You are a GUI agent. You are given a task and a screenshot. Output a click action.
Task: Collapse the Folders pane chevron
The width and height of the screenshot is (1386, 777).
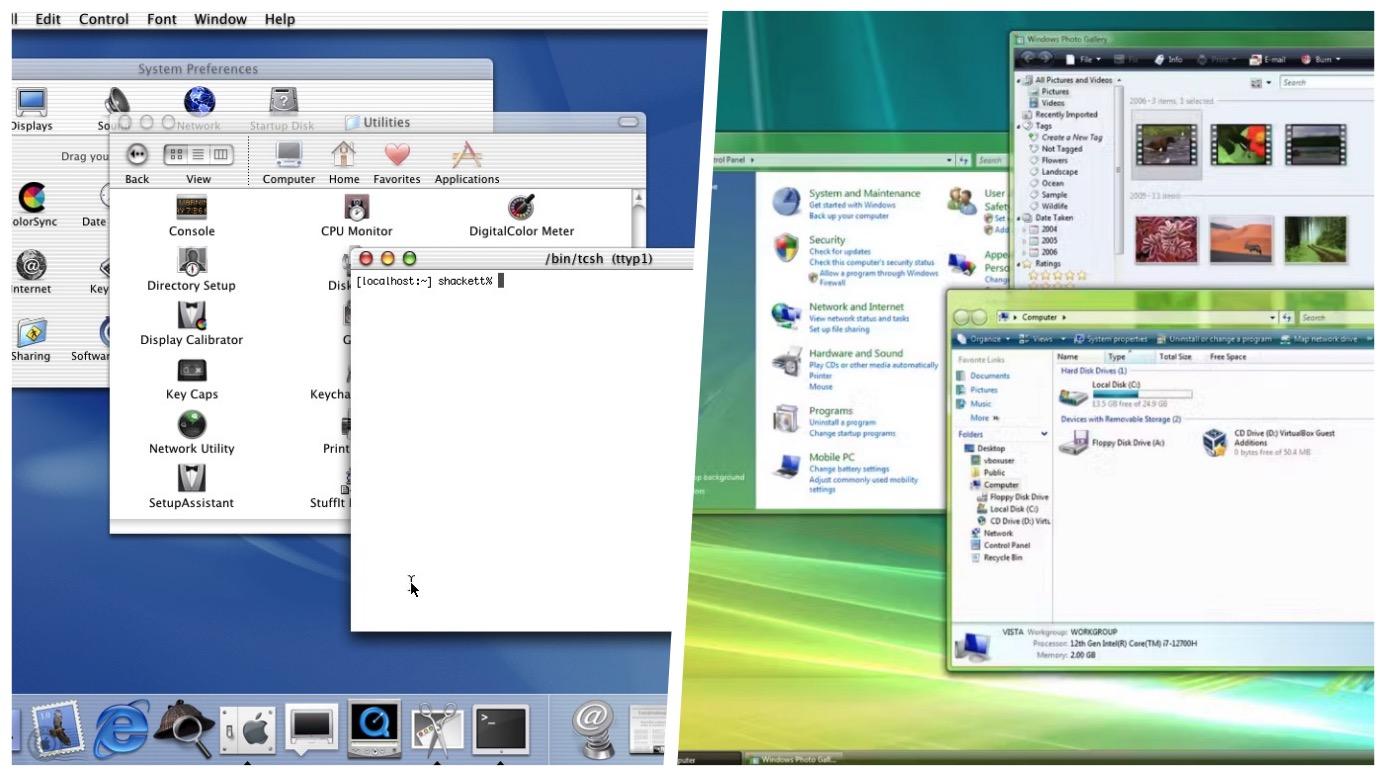pos(1045,434)
